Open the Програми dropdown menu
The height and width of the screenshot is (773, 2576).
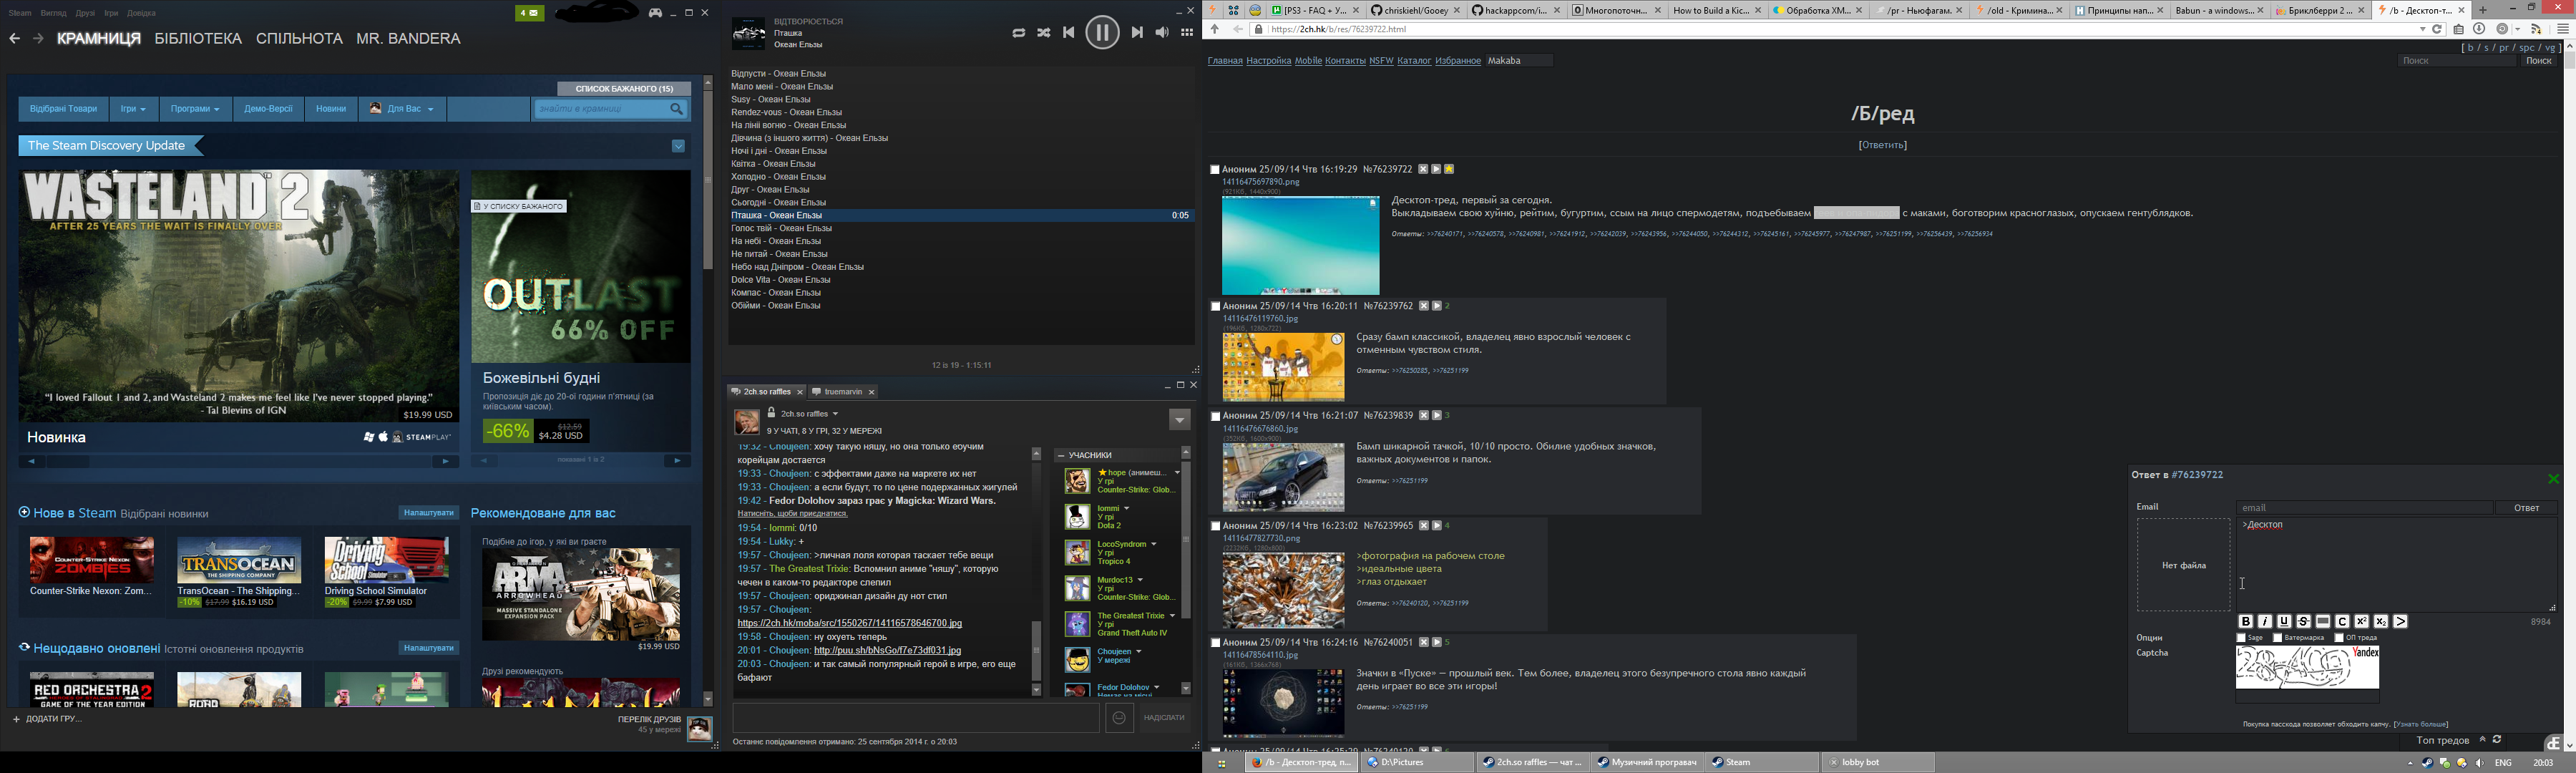pos(195,109)
